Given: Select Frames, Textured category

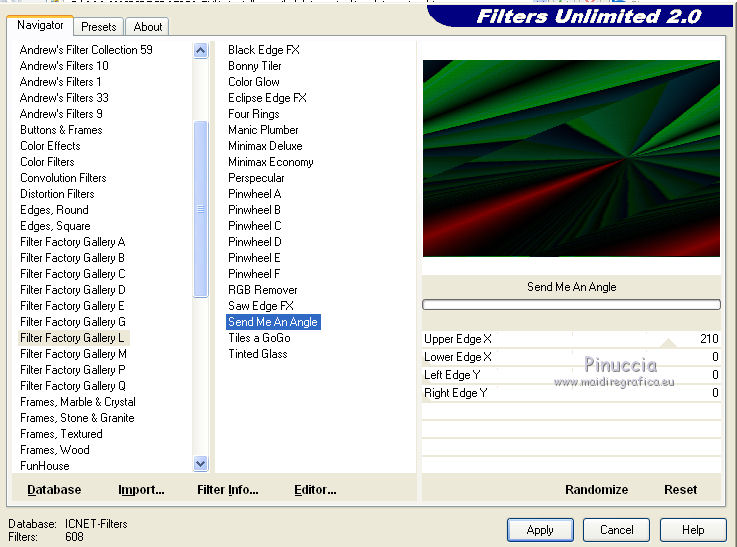Looking at the screenshot, I should (x=61, y=433).
